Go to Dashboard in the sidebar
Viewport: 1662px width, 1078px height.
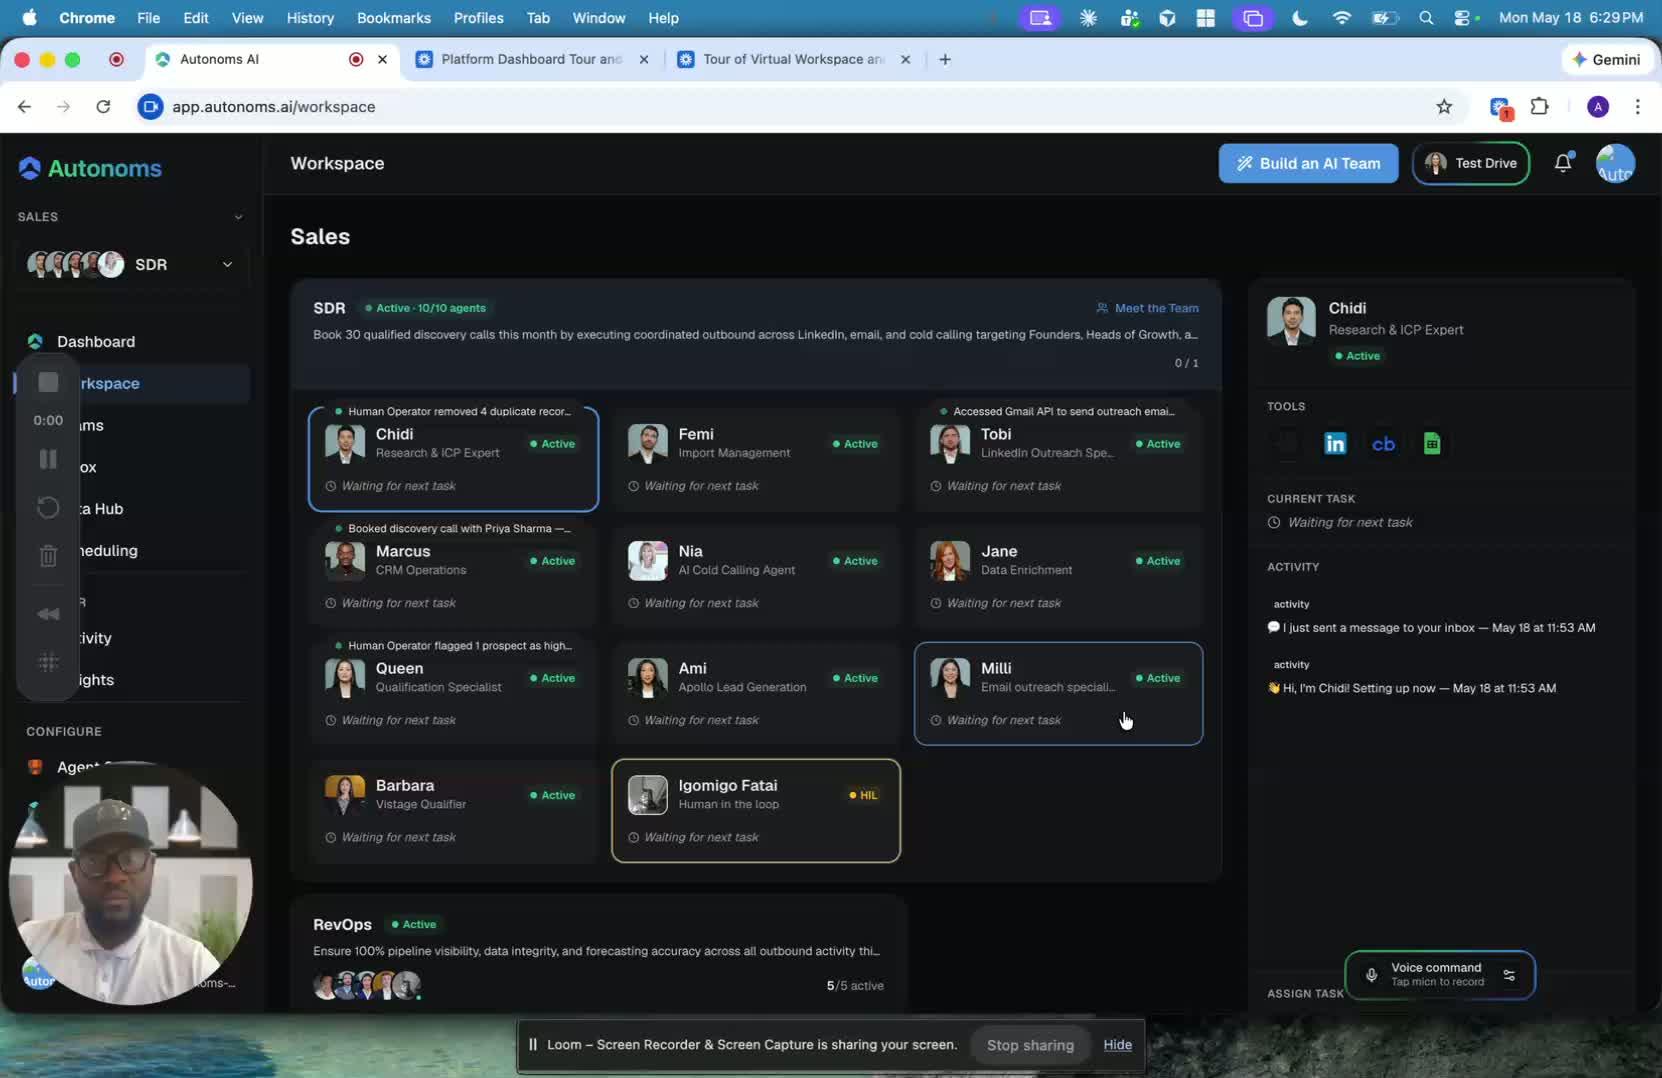coord(96,341)
